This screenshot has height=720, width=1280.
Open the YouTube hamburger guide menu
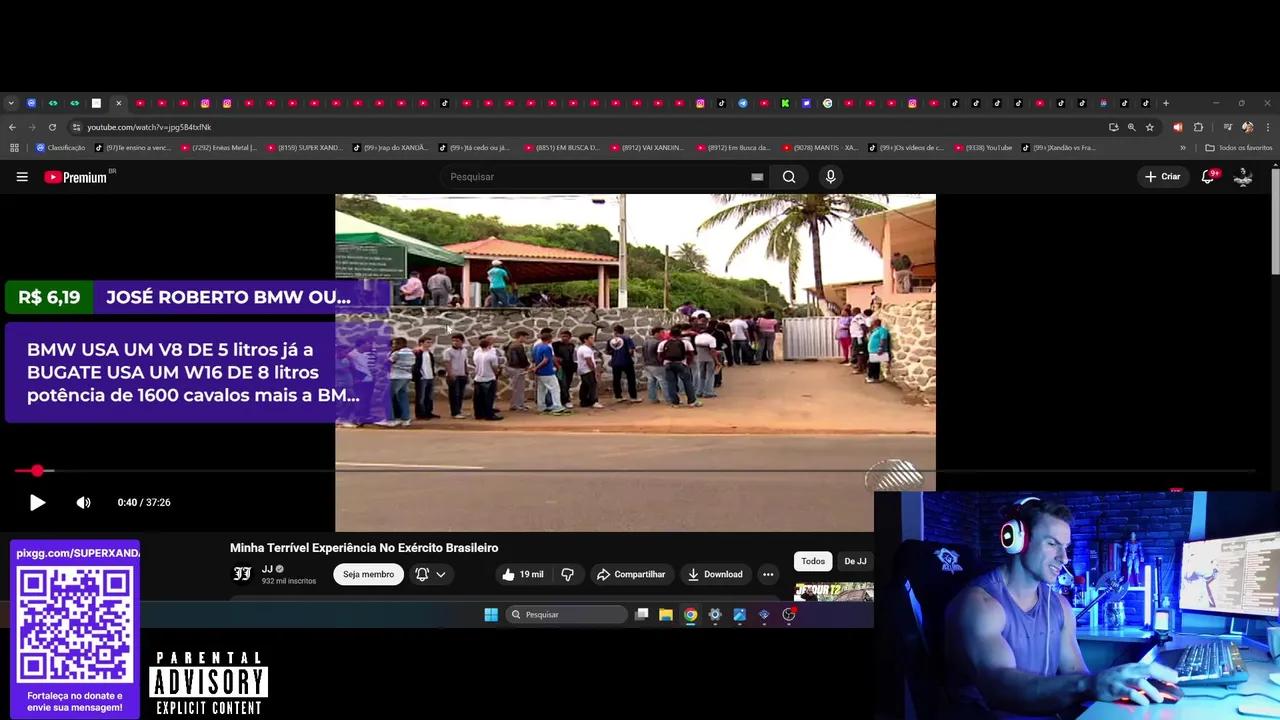[22, 177]
